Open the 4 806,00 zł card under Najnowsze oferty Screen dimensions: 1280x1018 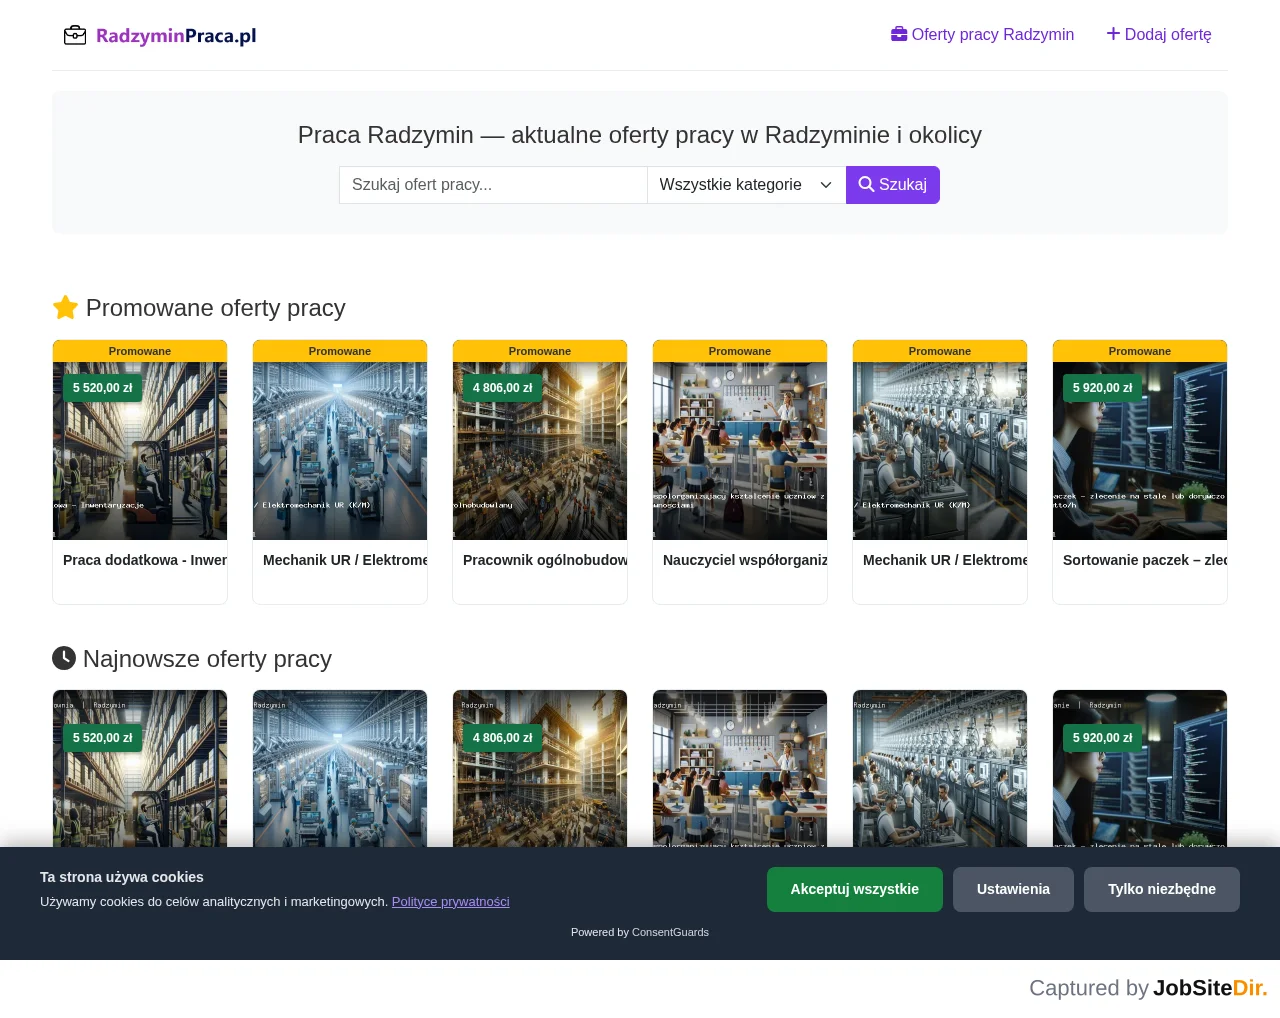(540, 769)
